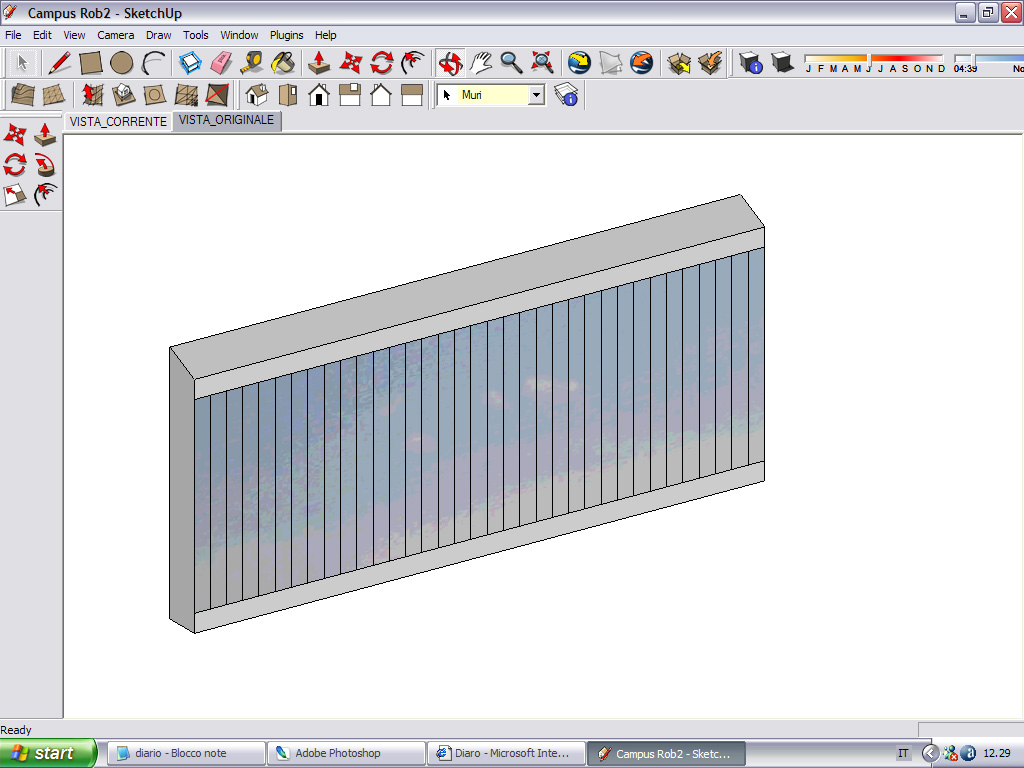Select Move in the left tool panel
Screen dimensions: 1024x768
(15, 135)
